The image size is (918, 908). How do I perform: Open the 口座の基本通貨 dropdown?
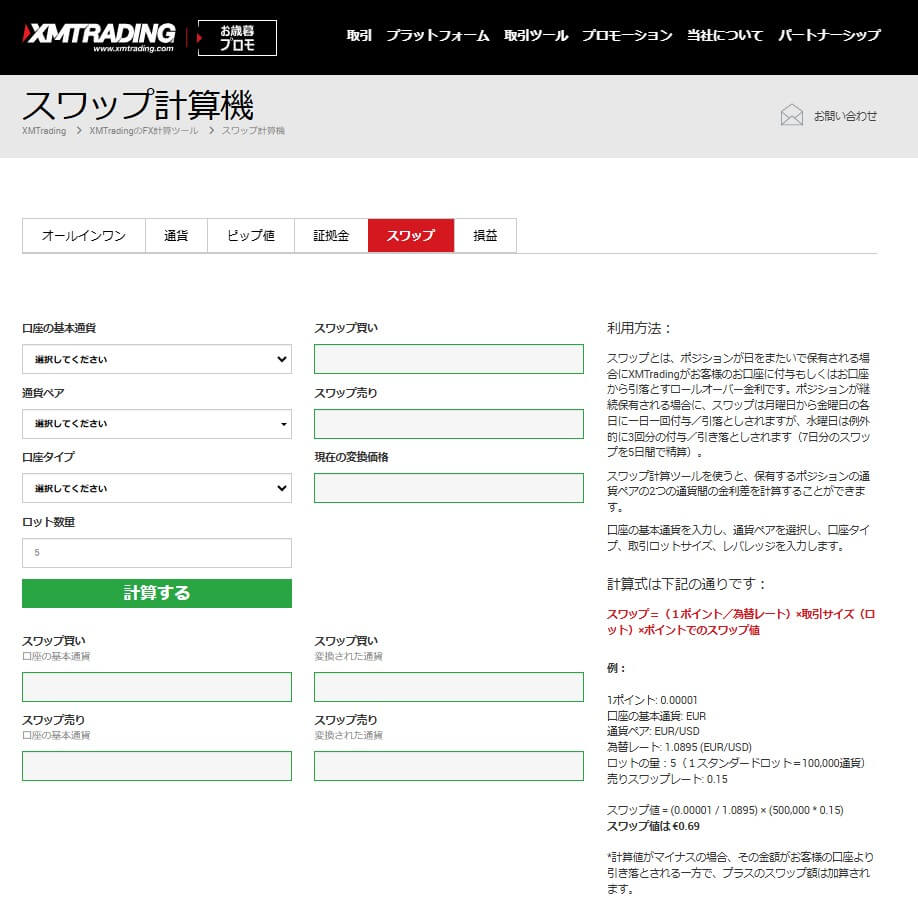point(156,359)
